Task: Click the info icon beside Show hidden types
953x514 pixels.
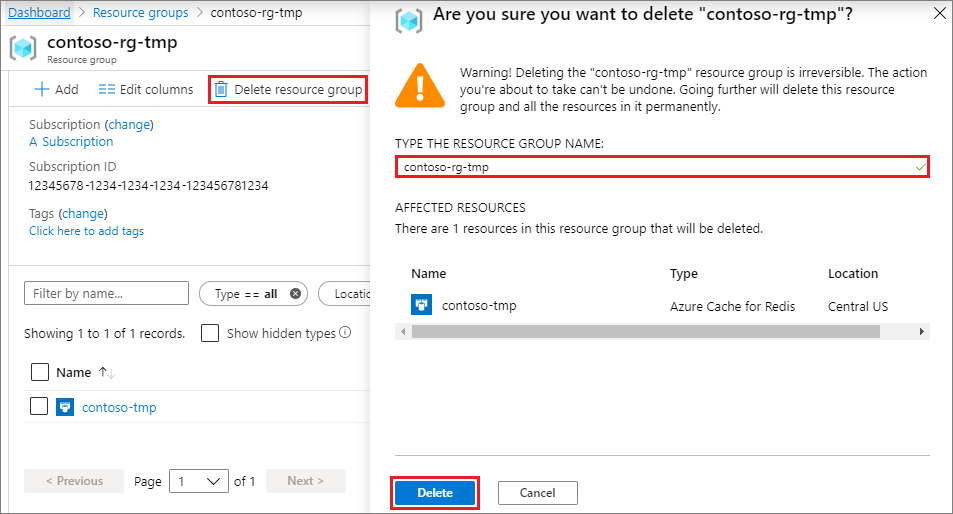Action: pos(345,332)
